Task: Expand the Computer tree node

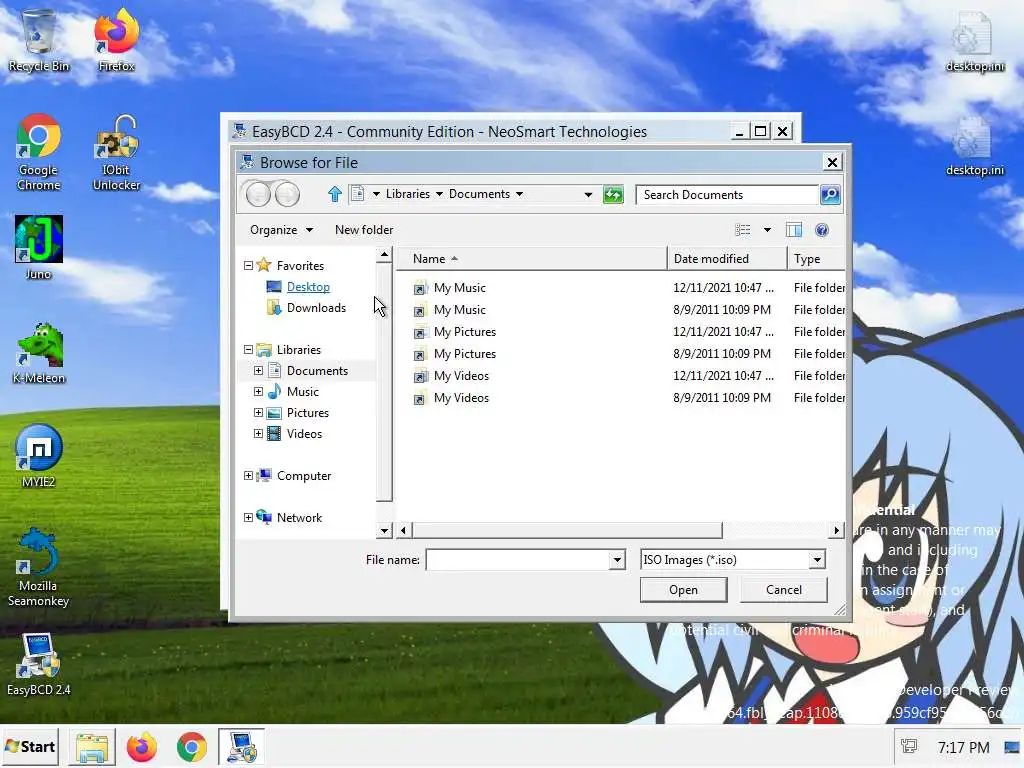Action: pyautogui.click(x=248, y=476)
